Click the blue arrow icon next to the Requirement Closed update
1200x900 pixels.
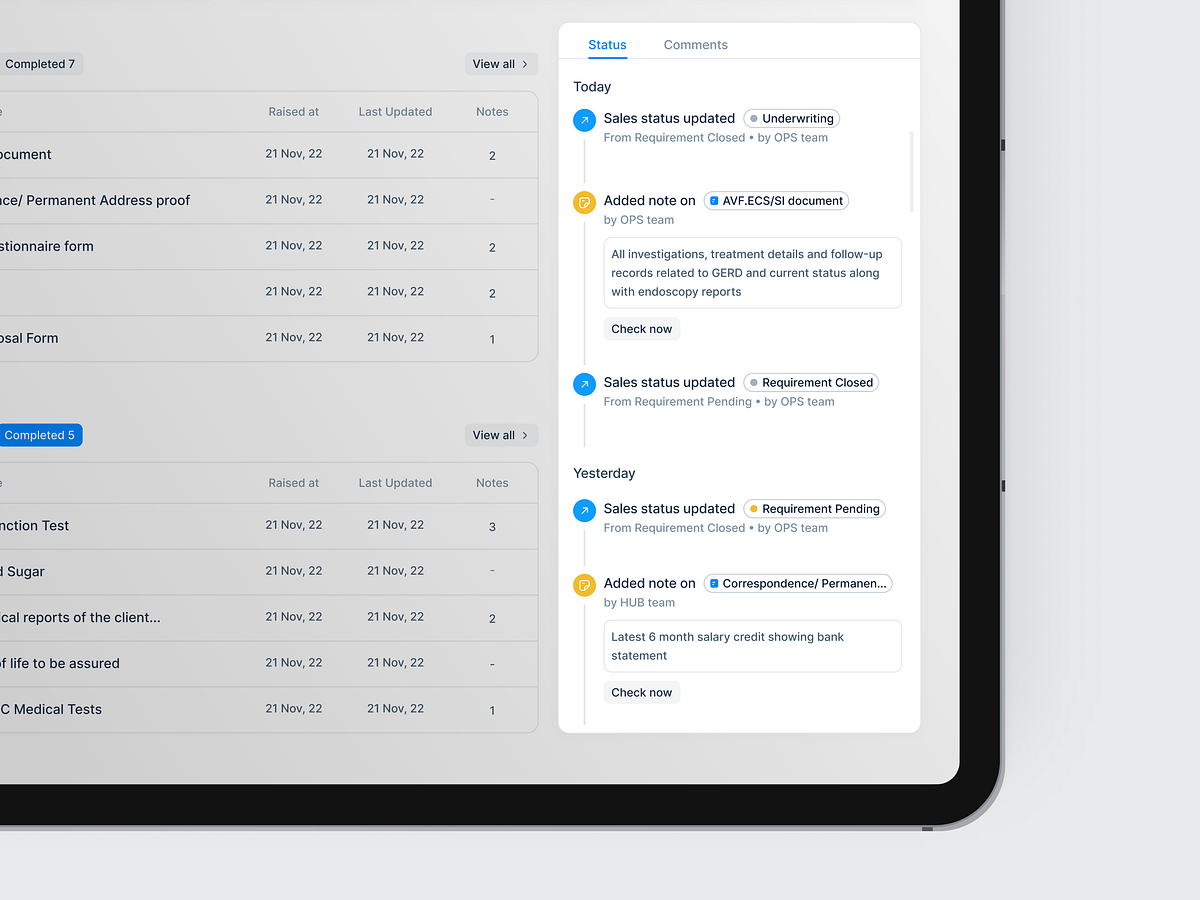(584, 384)
